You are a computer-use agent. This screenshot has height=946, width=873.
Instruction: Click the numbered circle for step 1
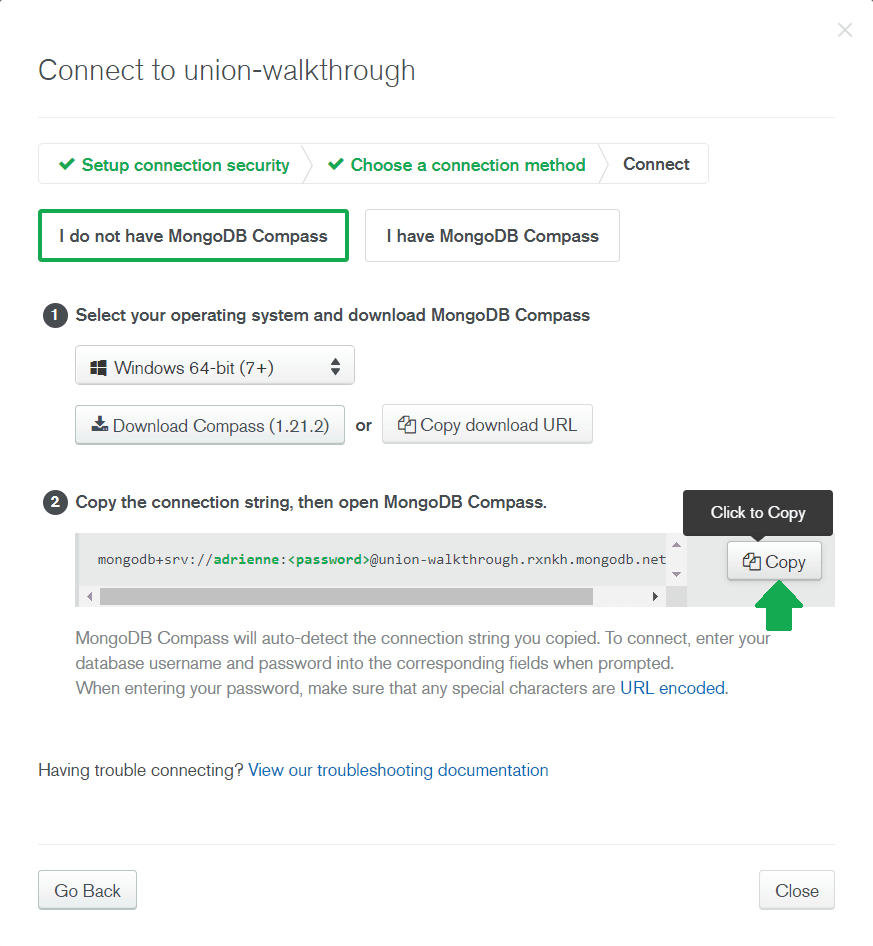click(55, 315)
